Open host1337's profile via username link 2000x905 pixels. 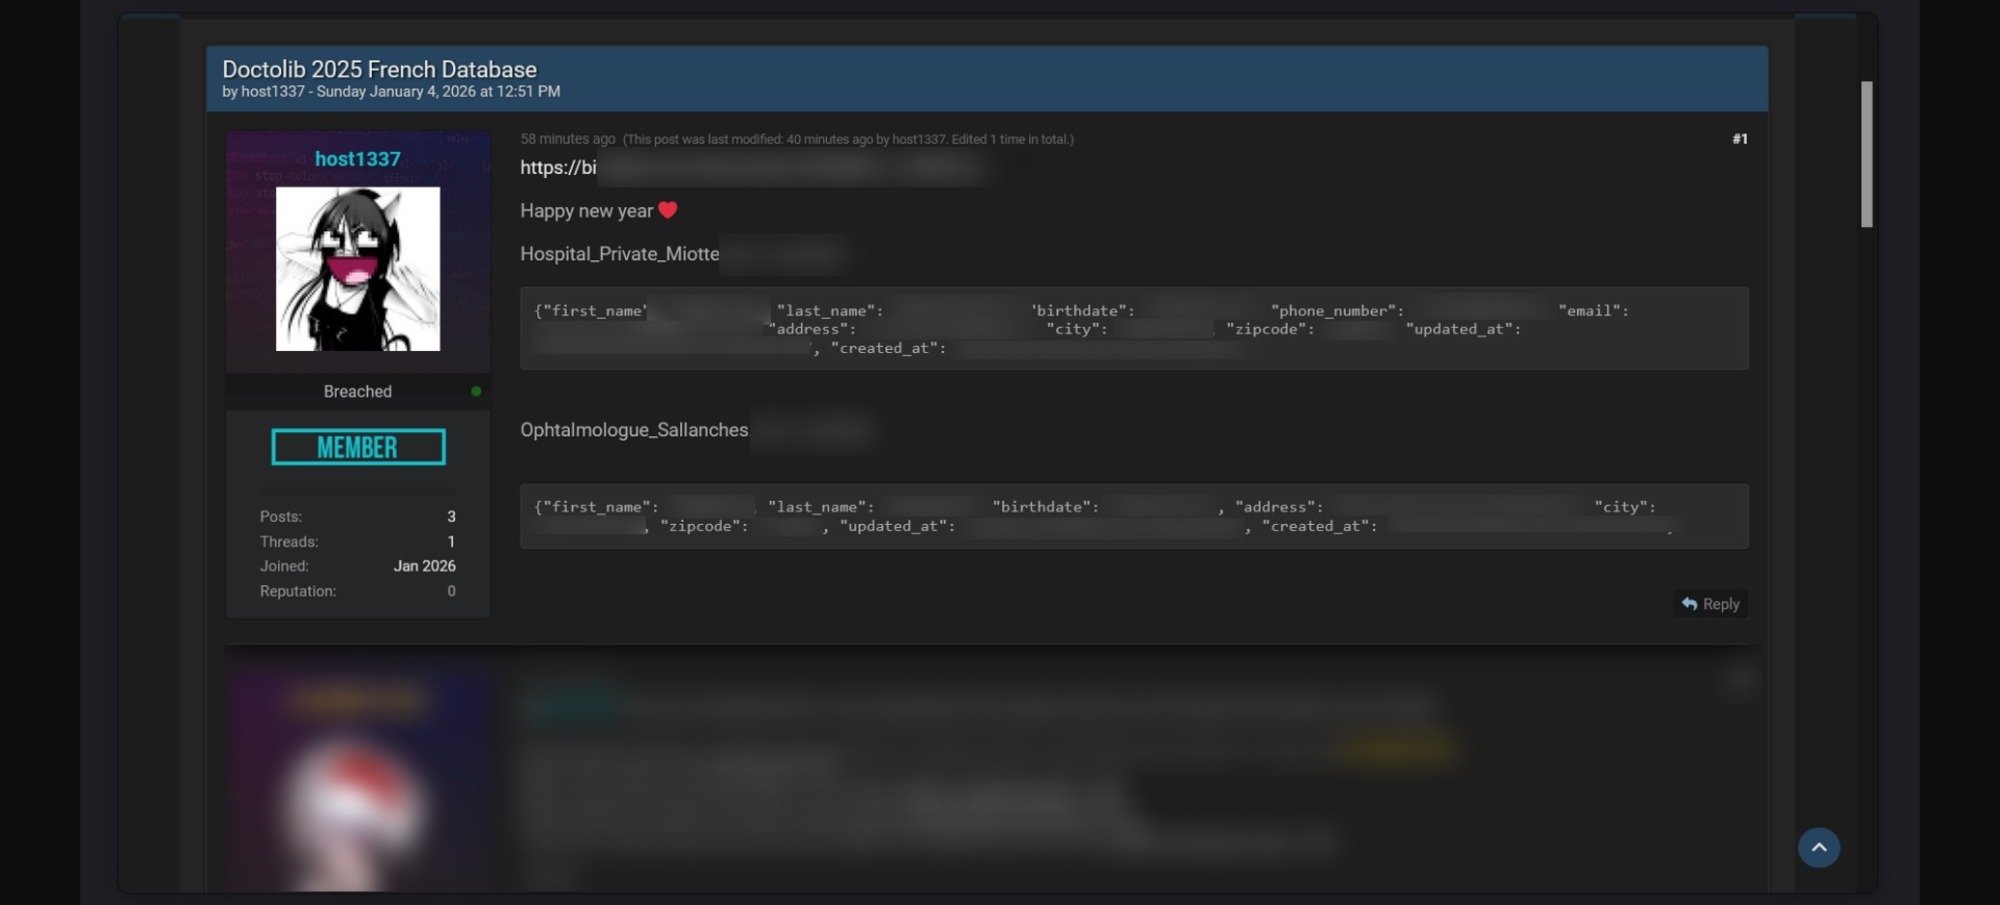[357, 157]
